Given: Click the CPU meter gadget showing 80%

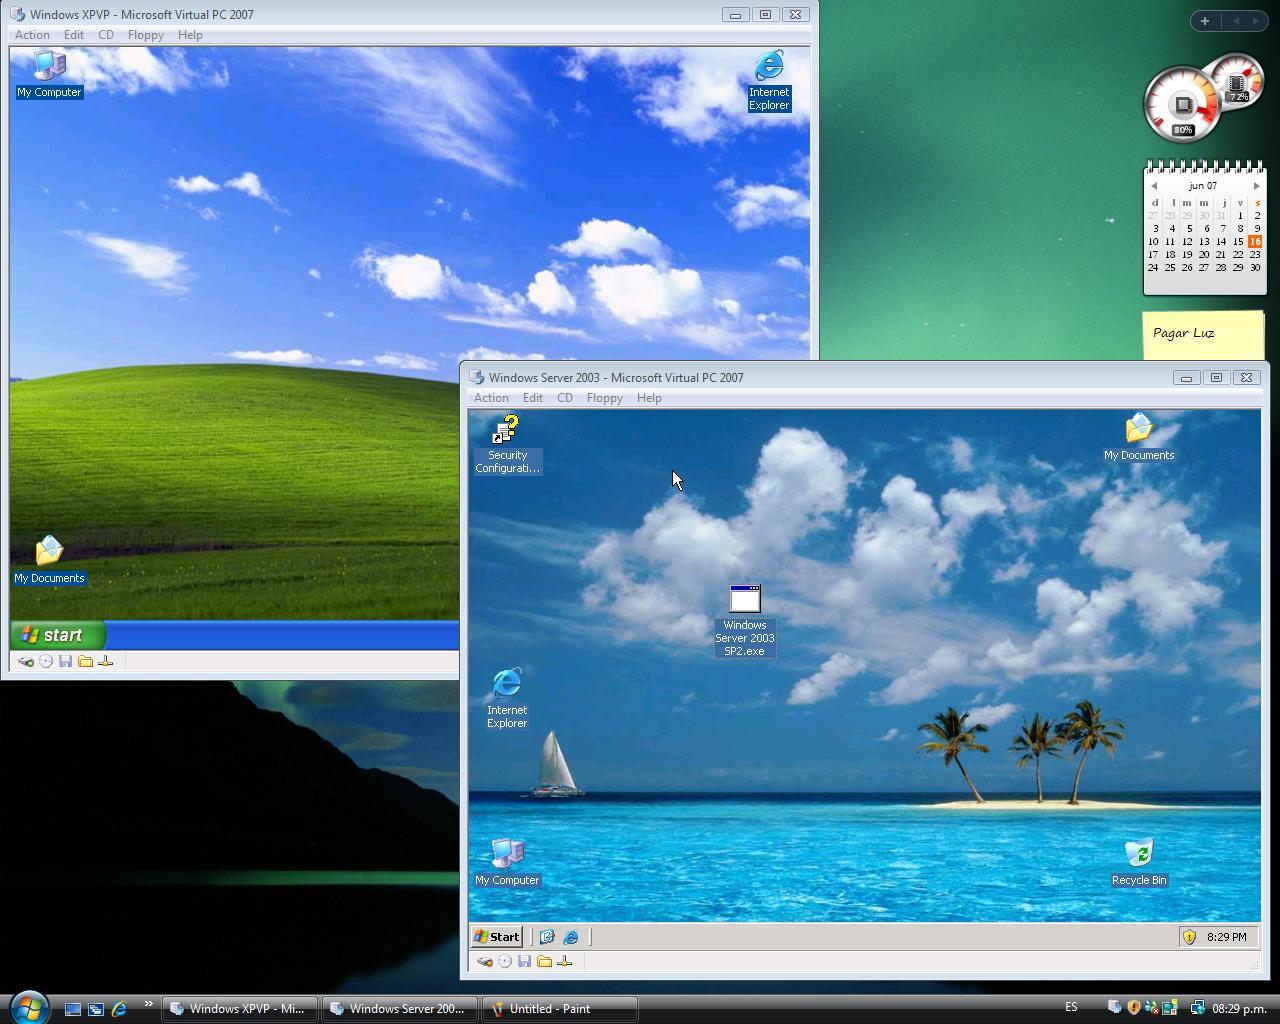Looking at the screenshot, I should tap(1182, 106).
